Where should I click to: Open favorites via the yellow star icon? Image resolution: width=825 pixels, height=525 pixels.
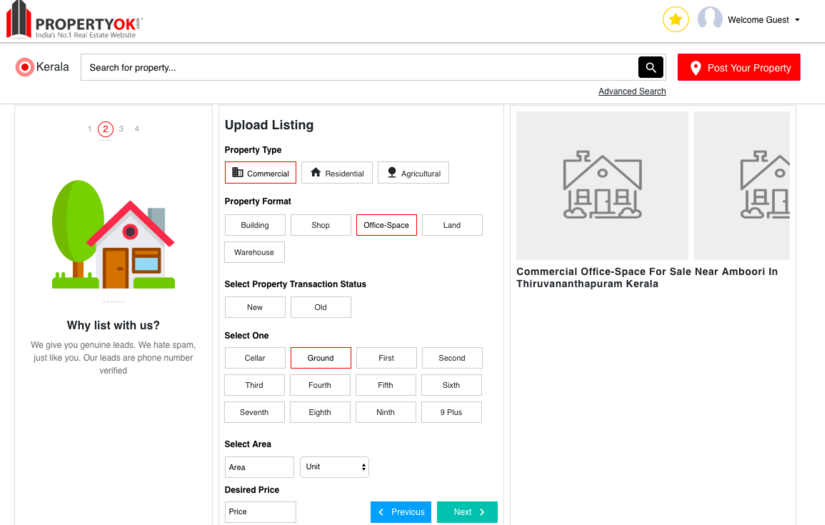click(x=675, y=19)
